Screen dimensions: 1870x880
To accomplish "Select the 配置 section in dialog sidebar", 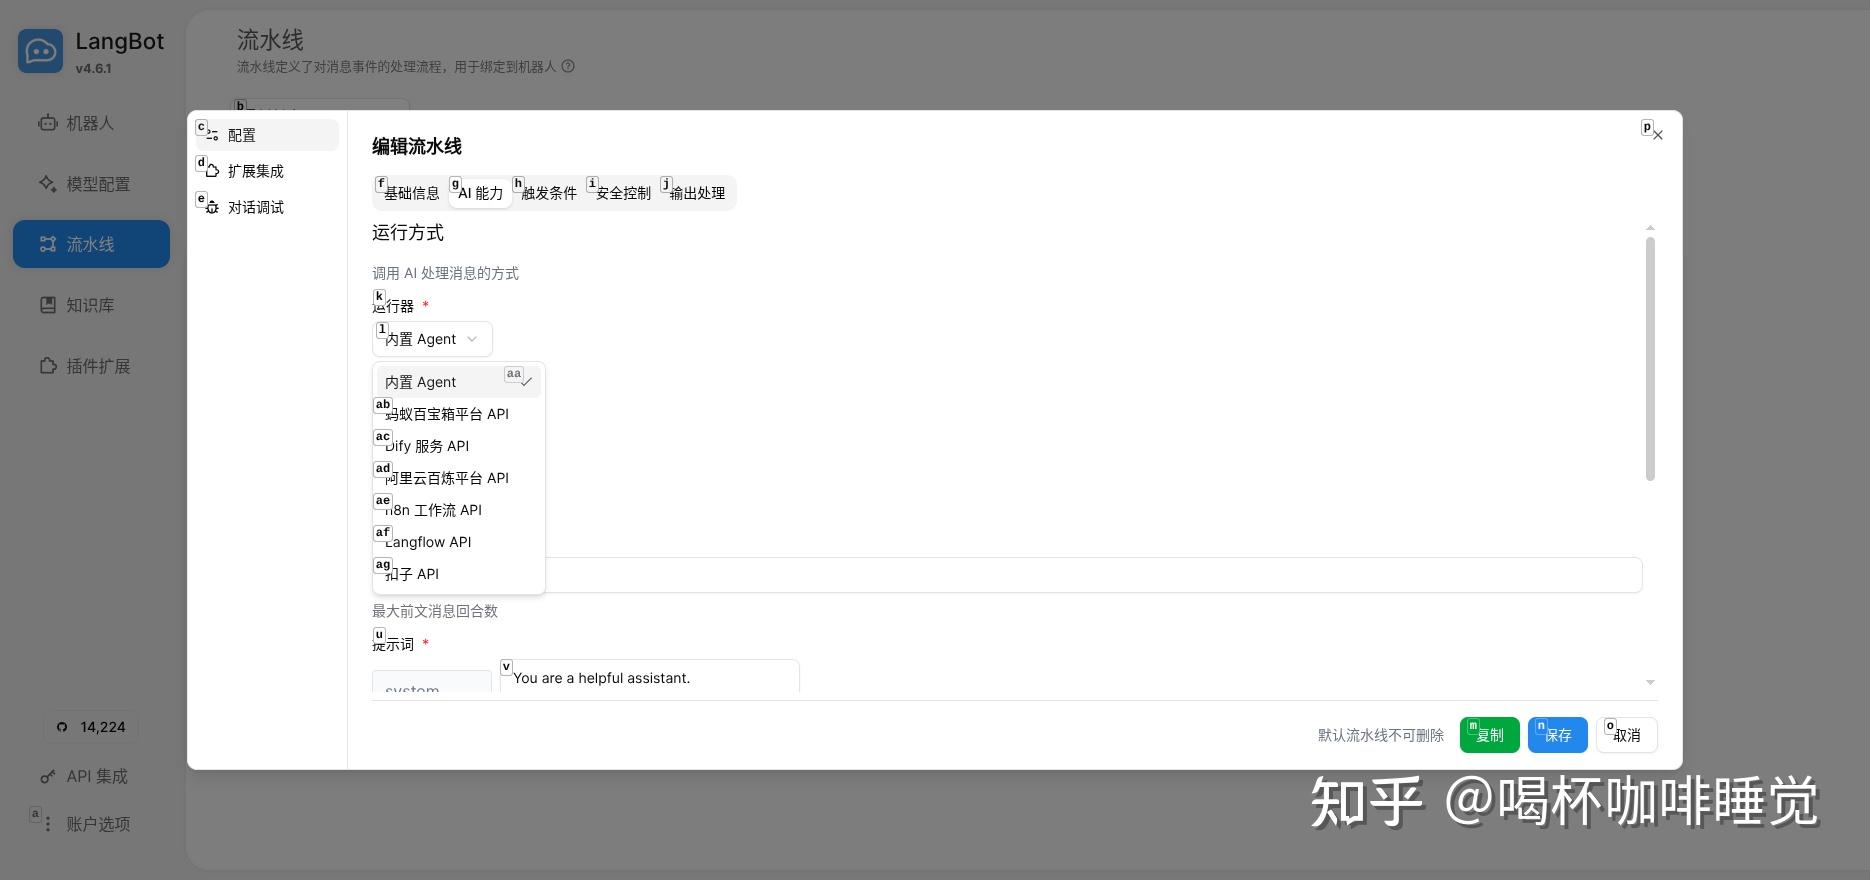I will [x=267, y=135].
